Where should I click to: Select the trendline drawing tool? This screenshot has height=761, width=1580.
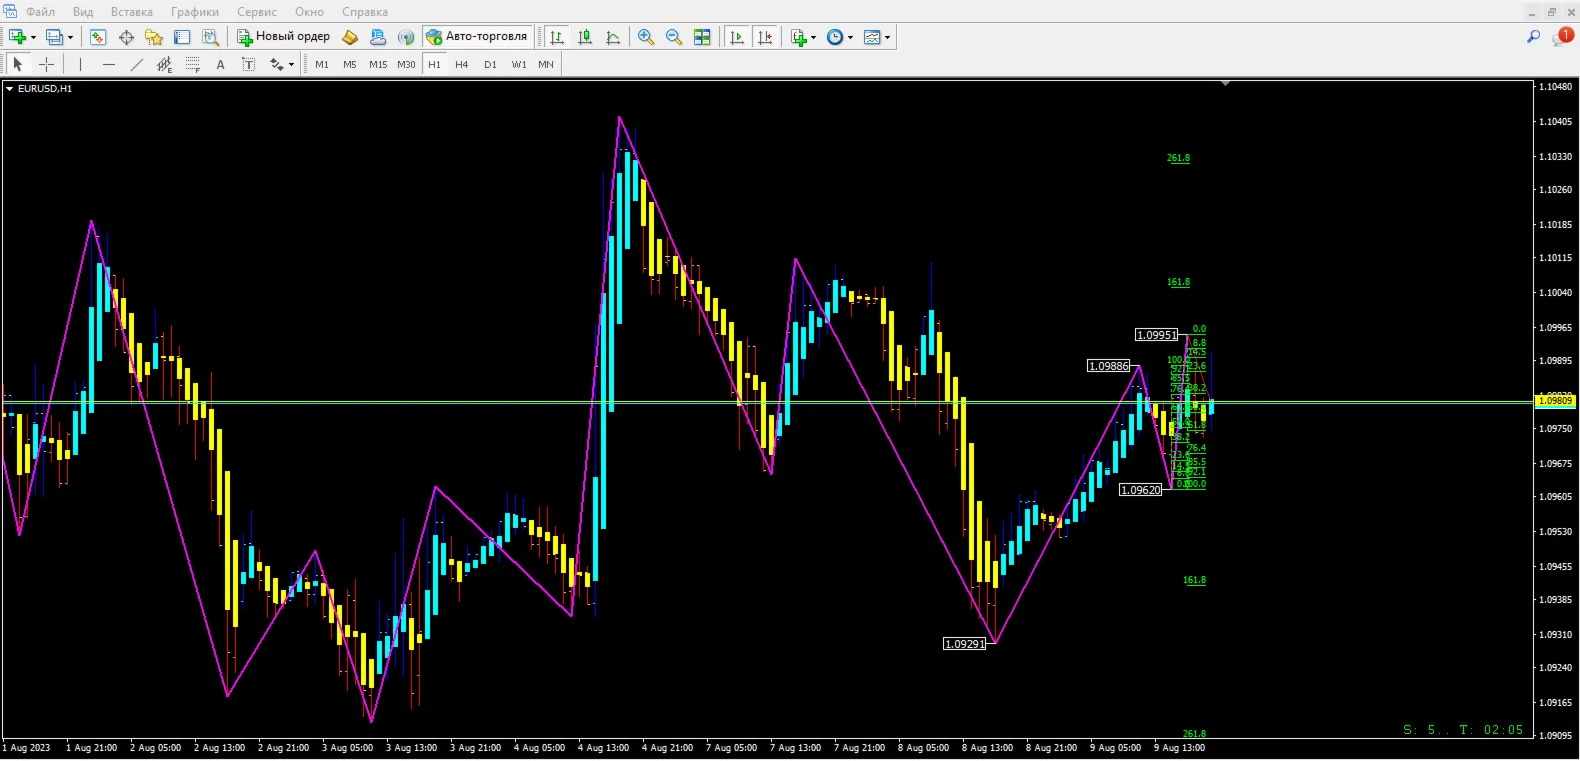click(137, 64)
